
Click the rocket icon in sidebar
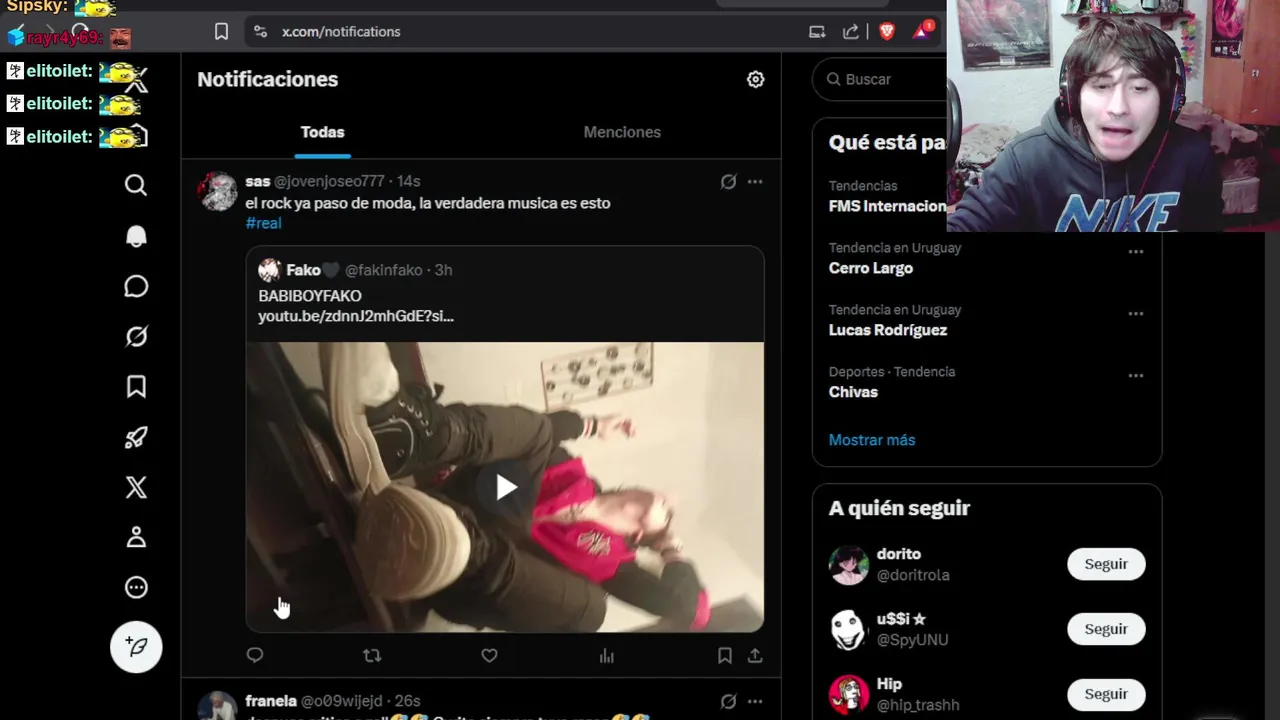[136, 437]
